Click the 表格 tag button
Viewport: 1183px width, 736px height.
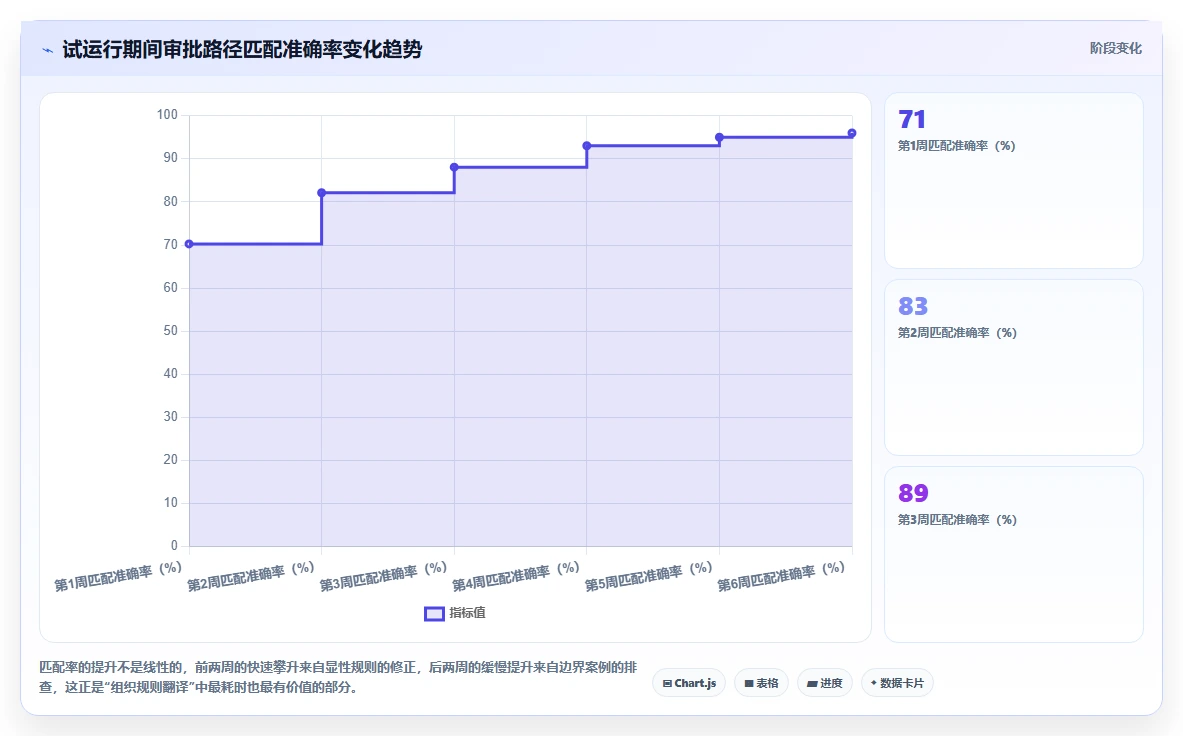click(x=761, y=683)
